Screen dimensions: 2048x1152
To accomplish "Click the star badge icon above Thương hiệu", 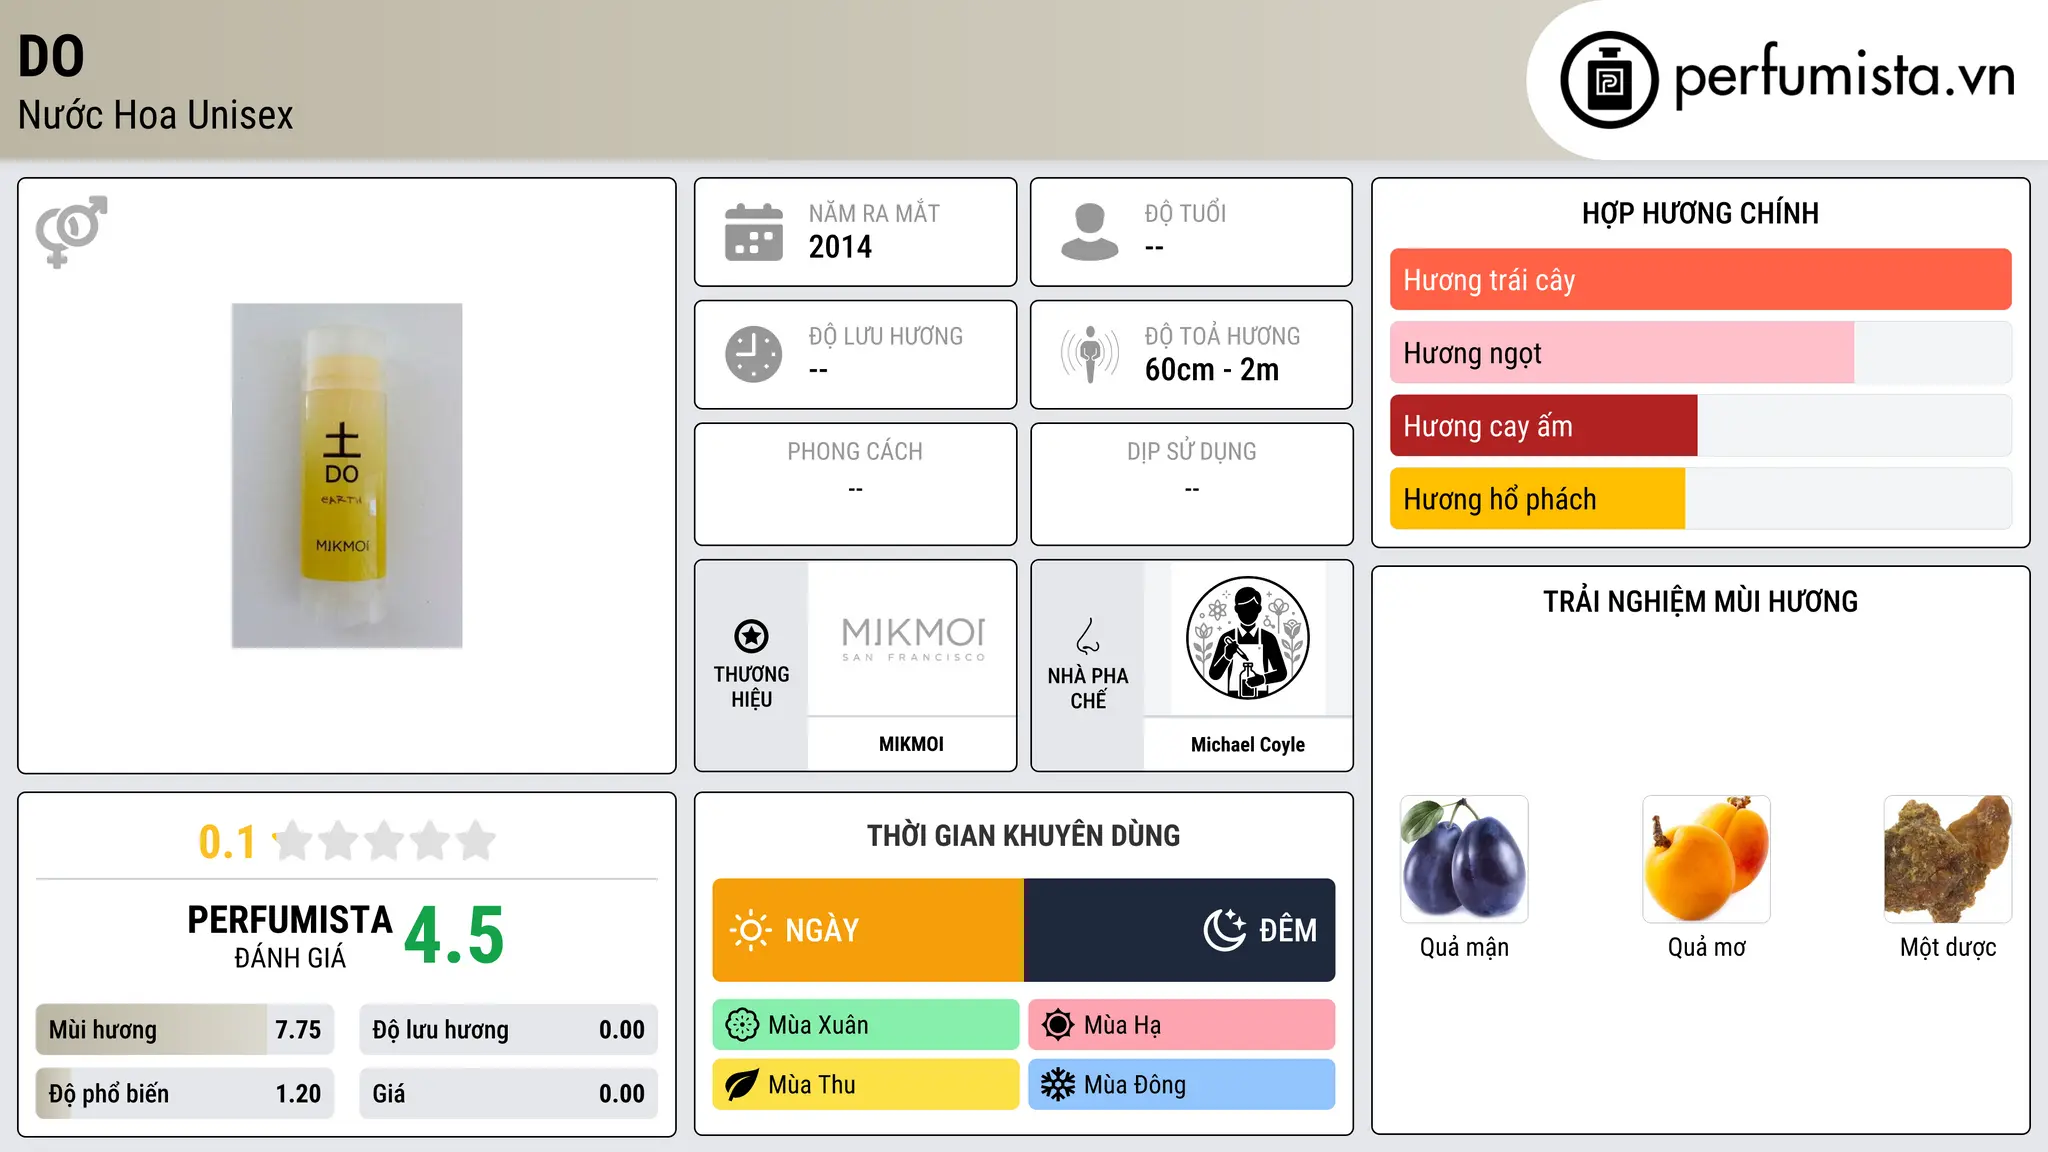I will tap(751, 636).
